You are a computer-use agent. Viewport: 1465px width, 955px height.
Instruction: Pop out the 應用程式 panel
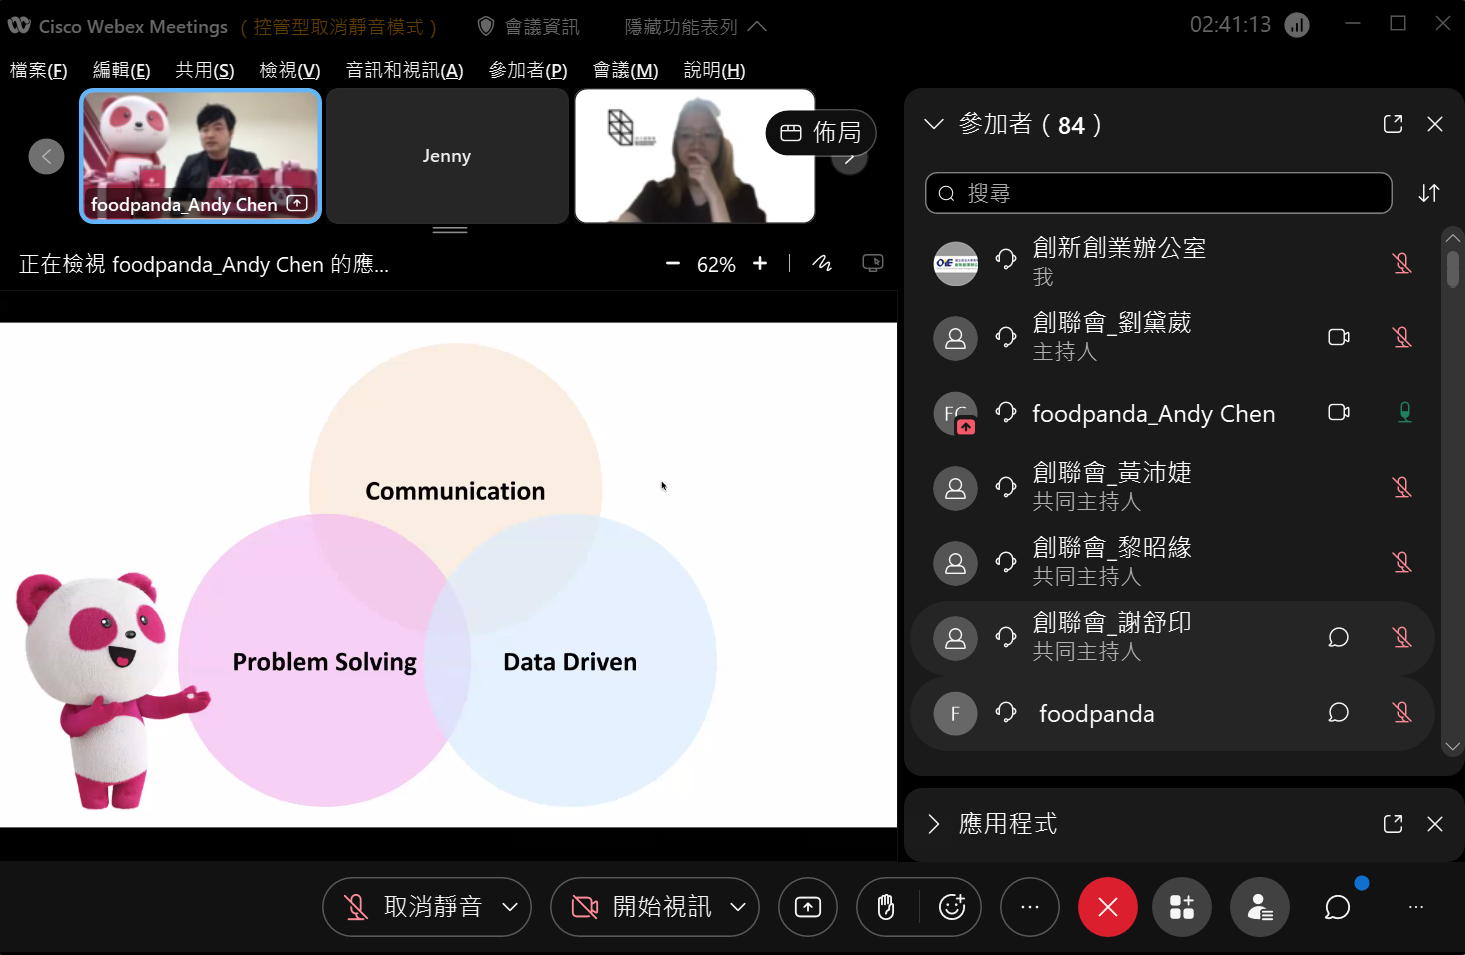(x=1393, y=824)
